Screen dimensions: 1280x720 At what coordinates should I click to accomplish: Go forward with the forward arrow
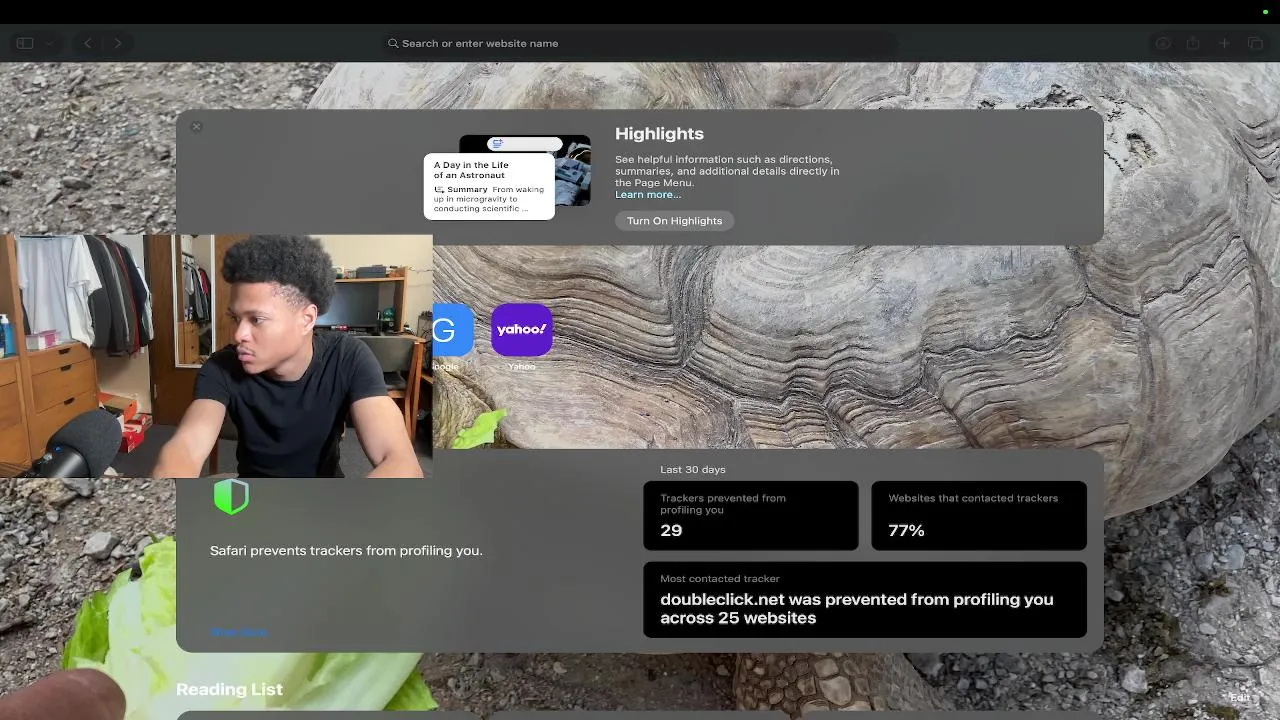coord(118,43)
